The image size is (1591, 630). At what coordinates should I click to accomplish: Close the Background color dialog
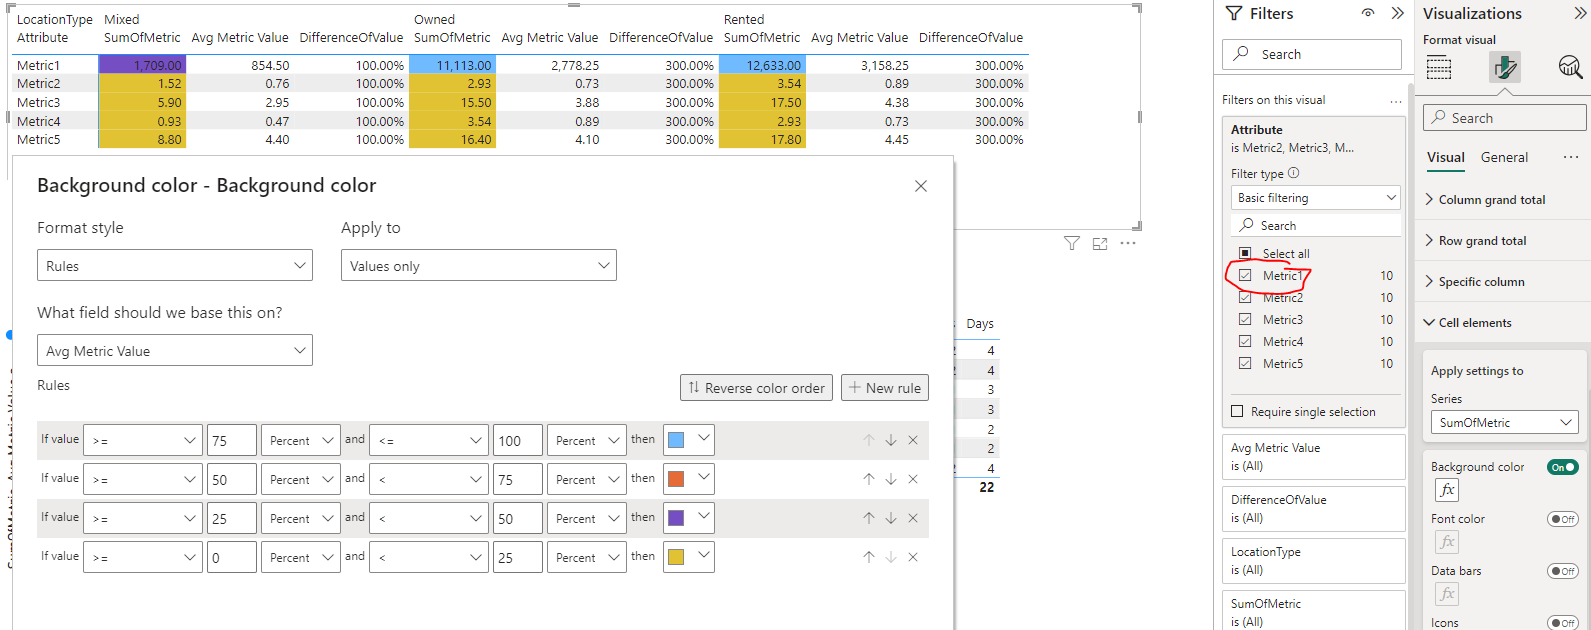pos(921,186)
